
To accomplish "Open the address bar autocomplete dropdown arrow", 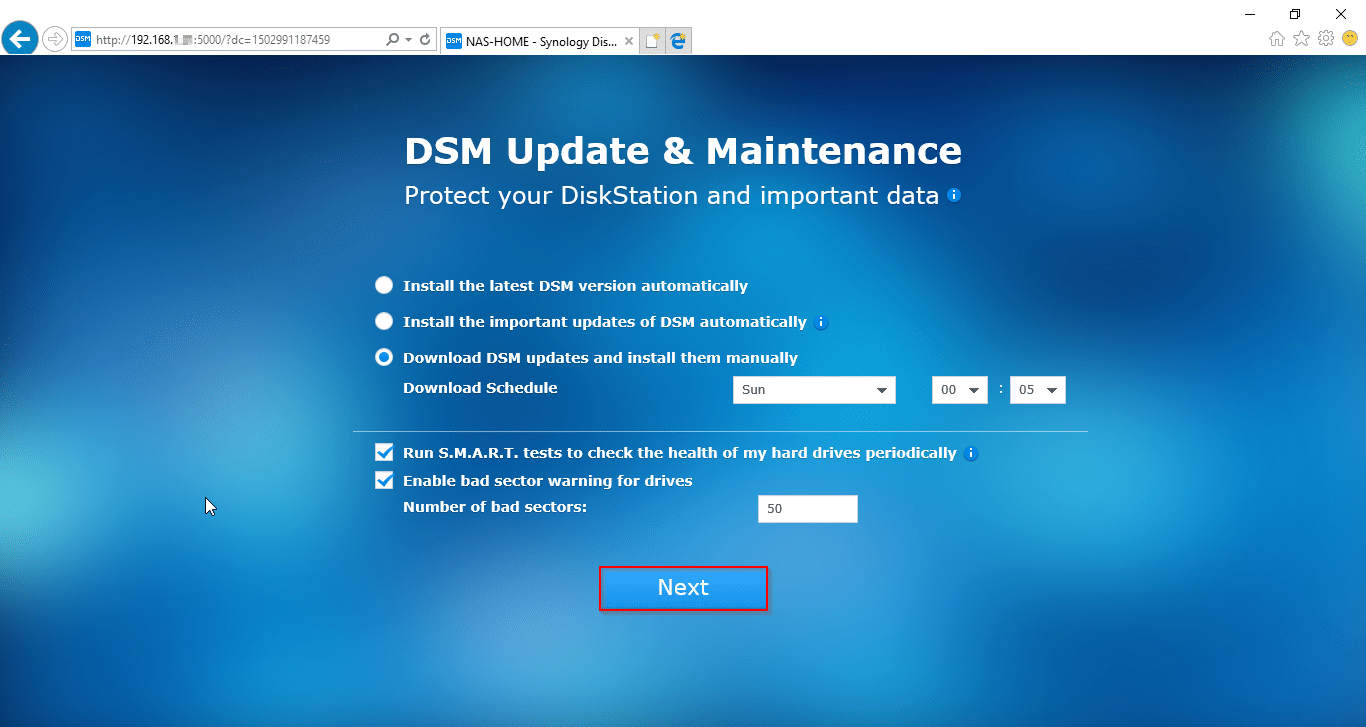I will (x=408, y=40).
